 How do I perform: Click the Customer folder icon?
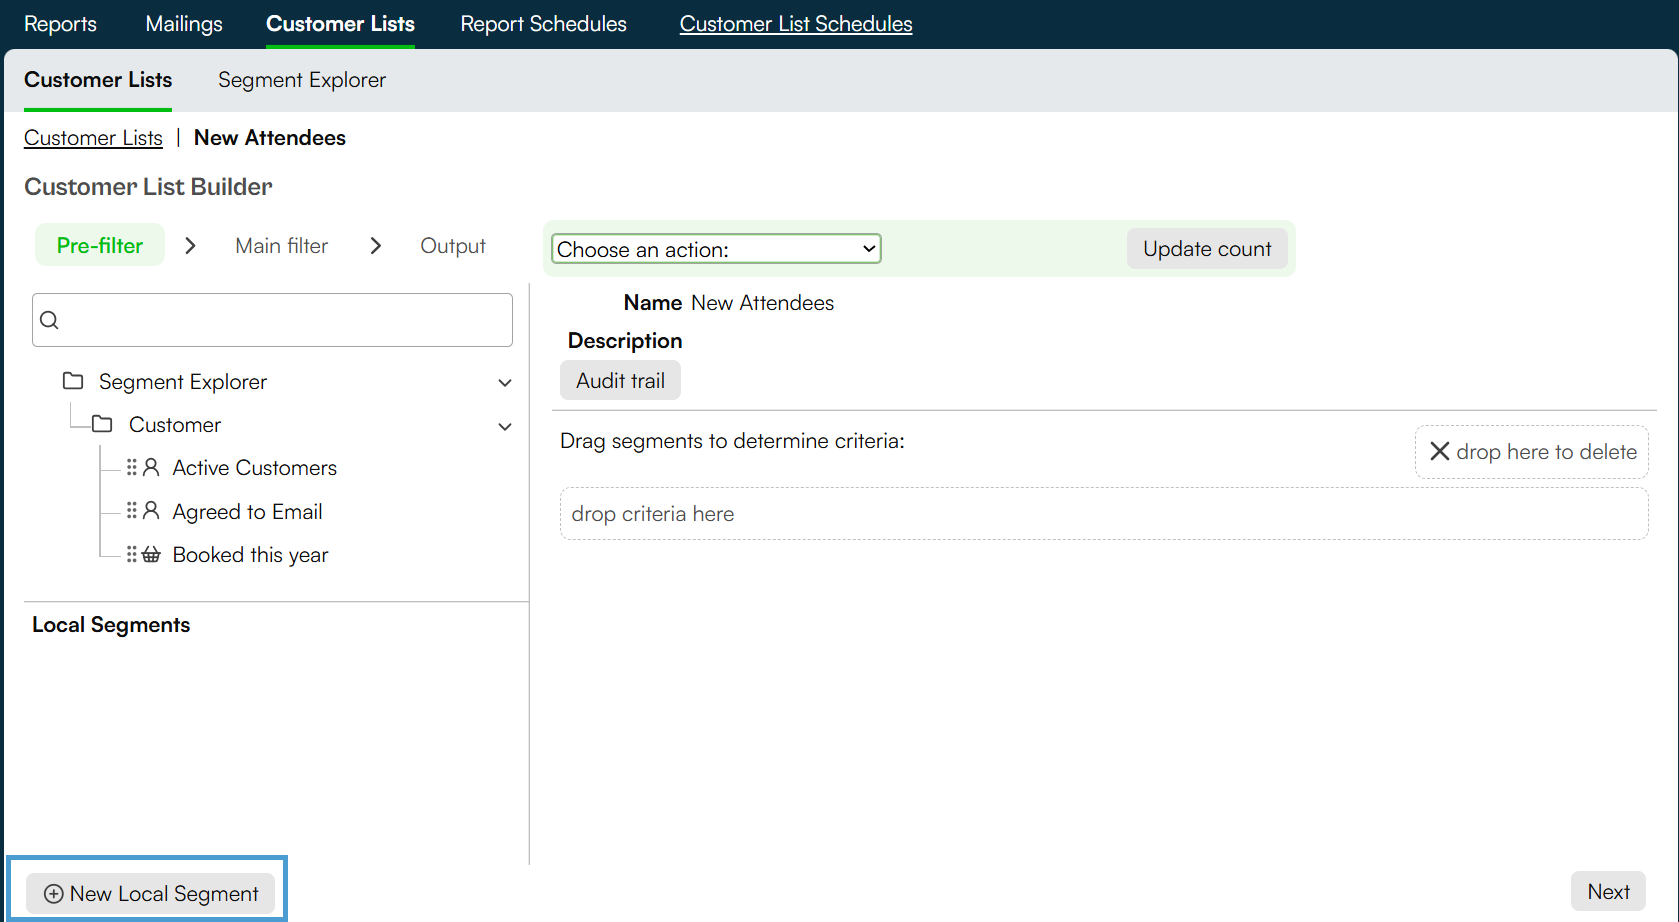tap(102, 424)
